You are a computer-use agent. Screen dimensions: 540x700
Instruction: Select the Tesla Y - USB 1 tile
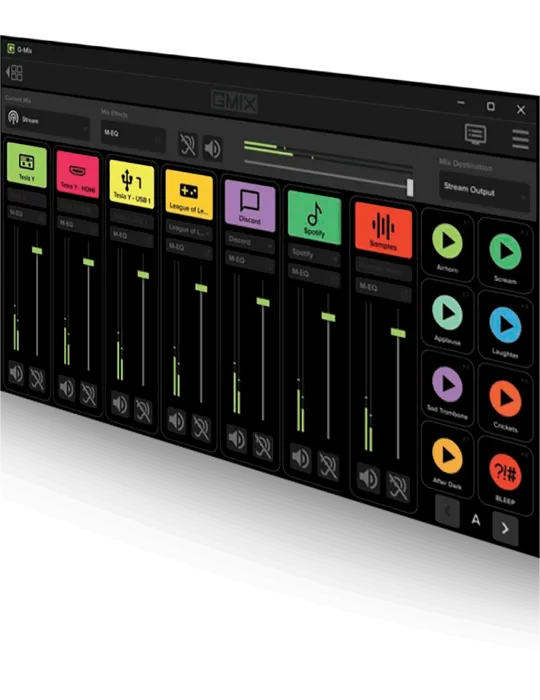(132, 184)
